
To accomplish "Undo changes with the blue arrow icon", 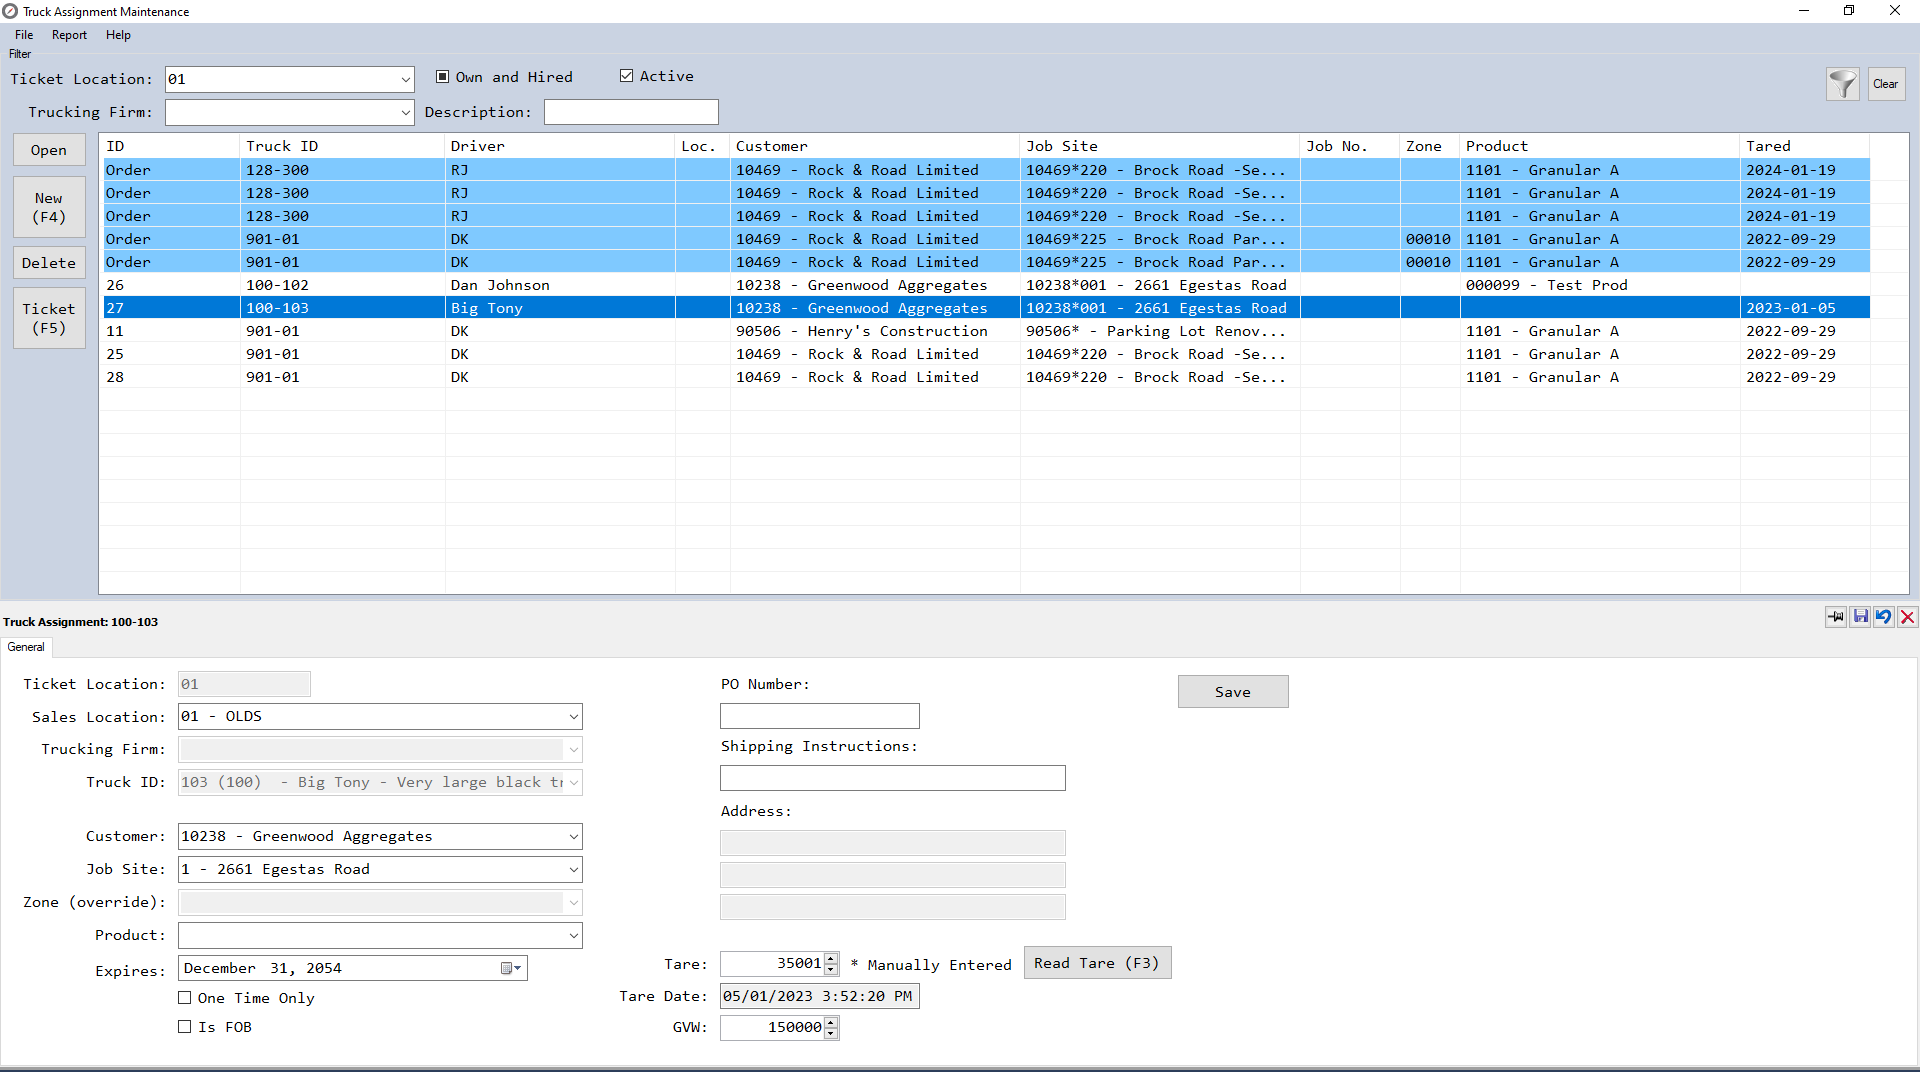I will (1884, 617).
